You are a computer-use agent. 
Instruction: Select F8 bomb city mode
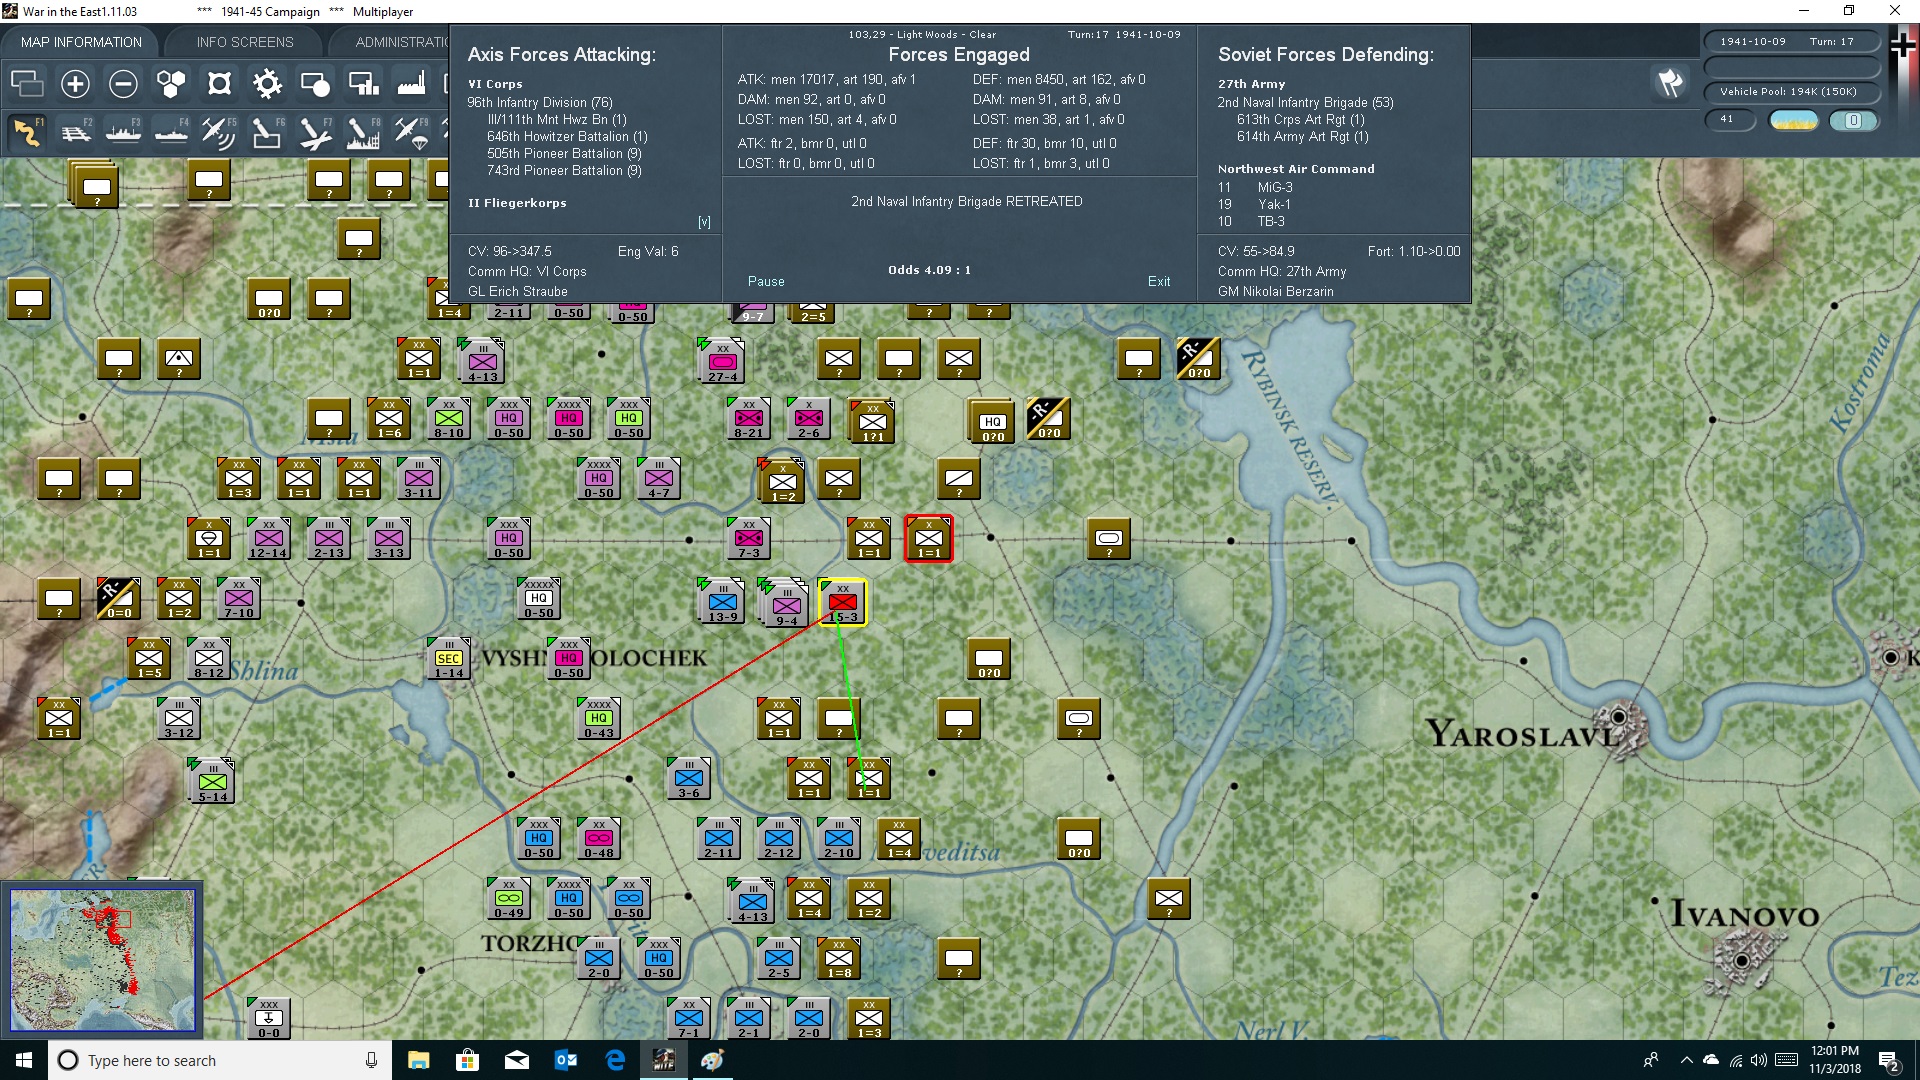363,132
